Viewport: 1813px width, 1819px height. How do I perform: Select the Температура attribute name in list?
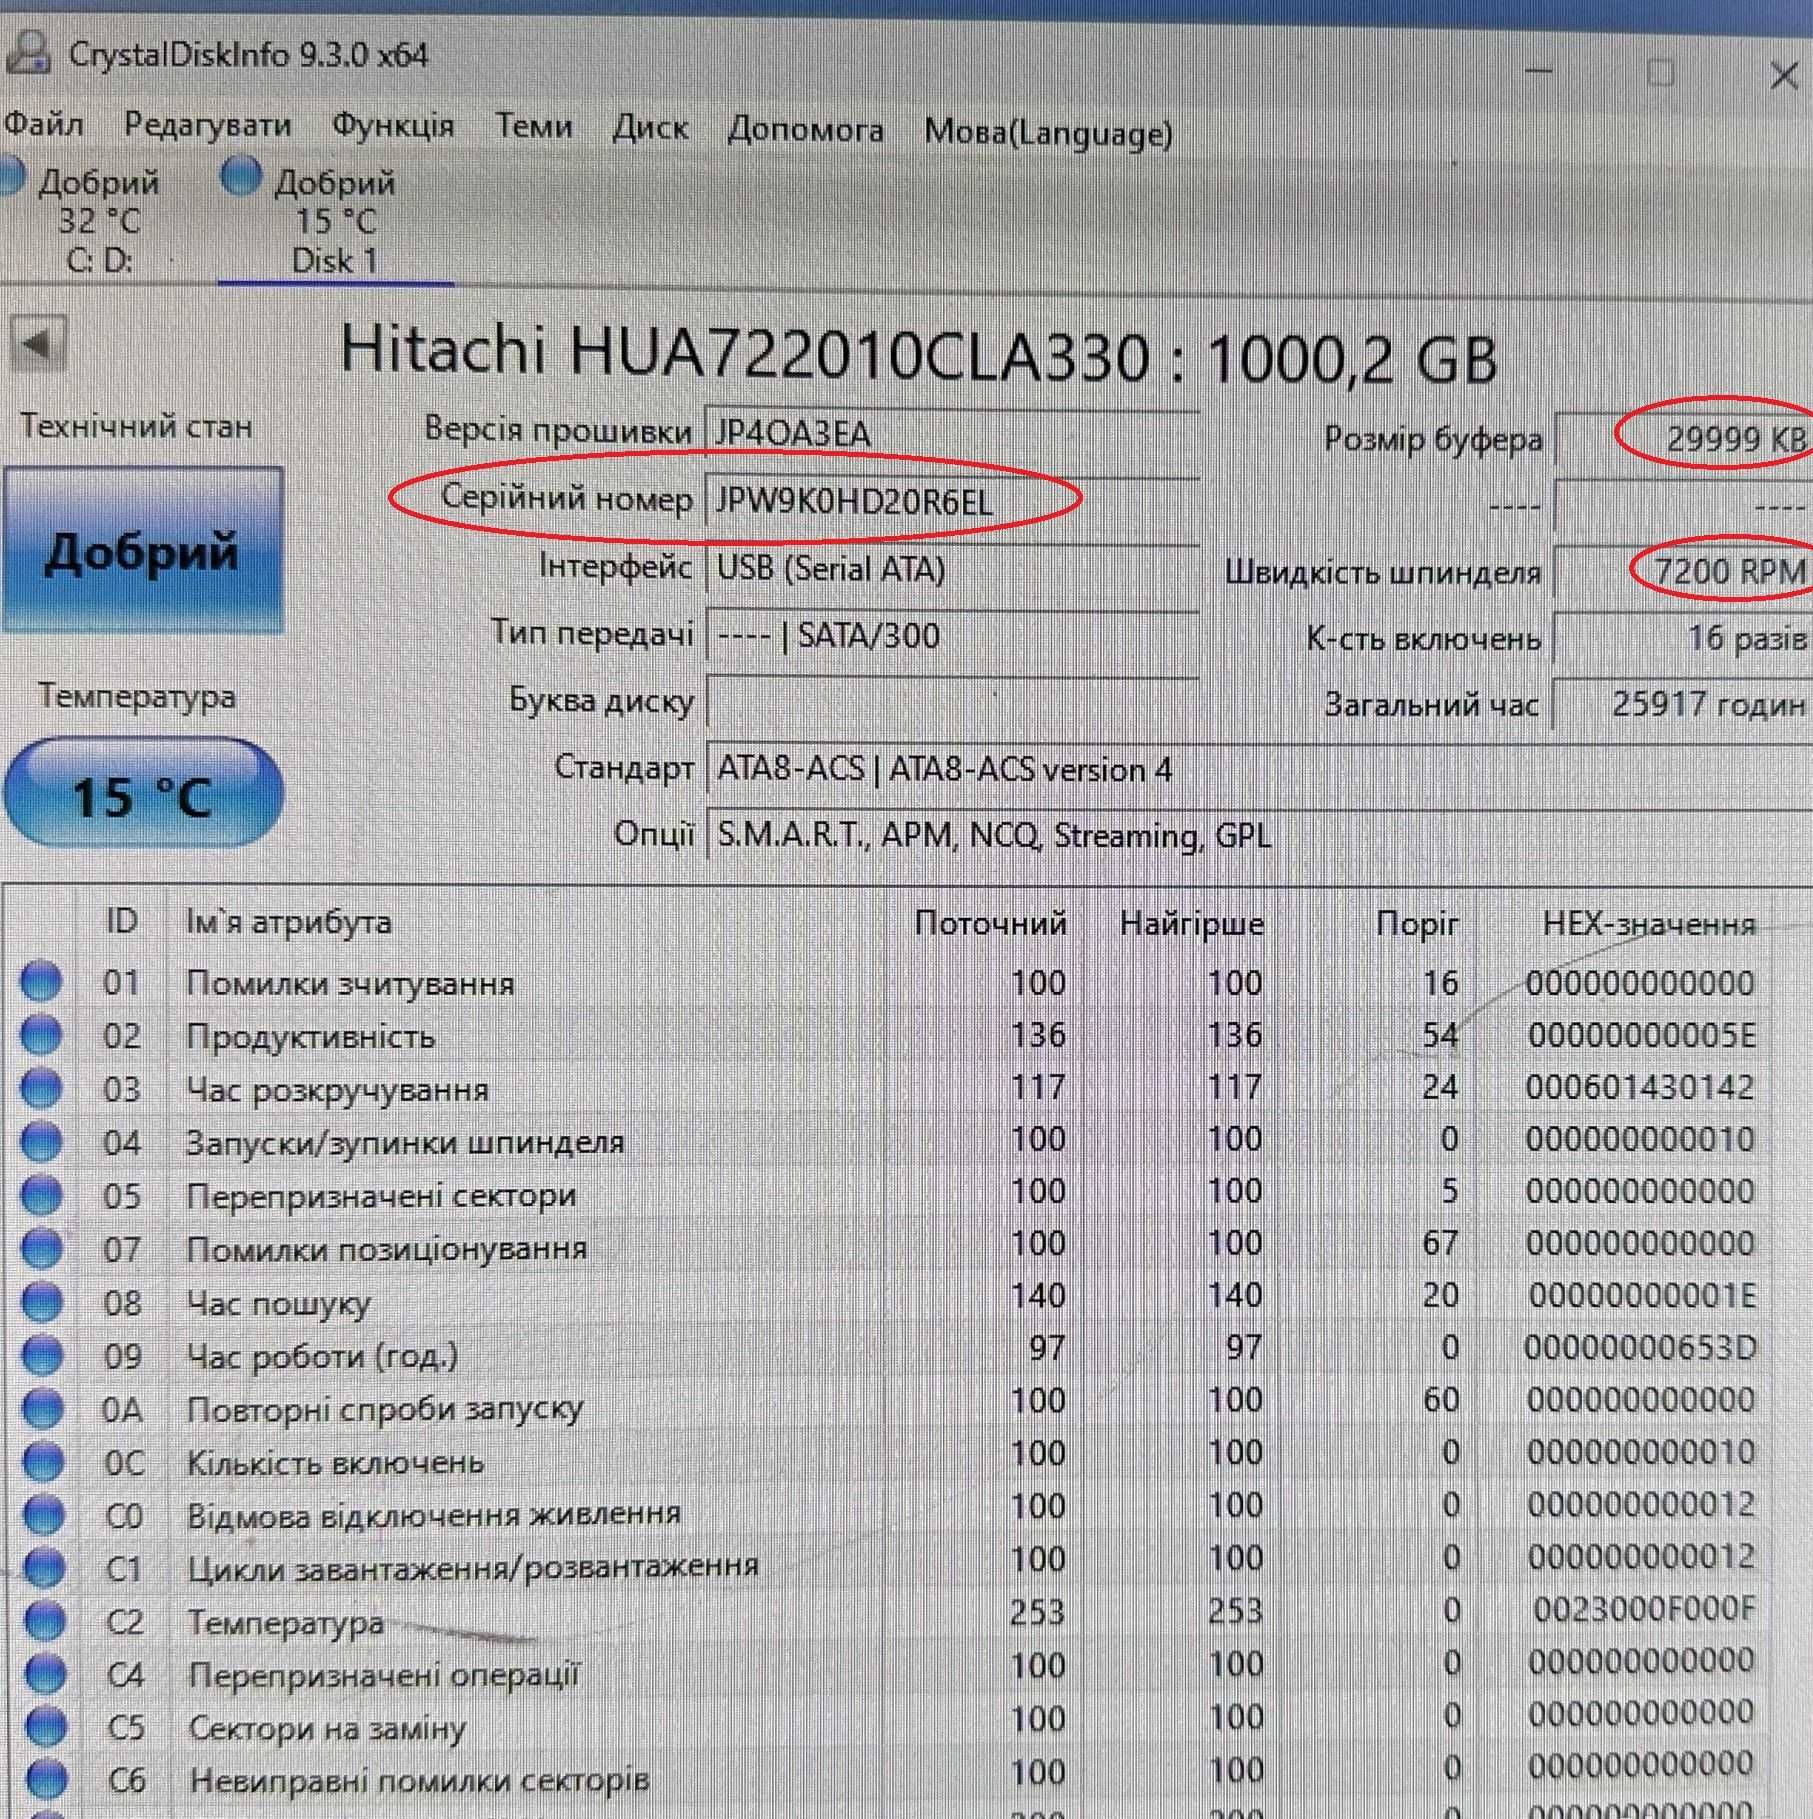[286, 1622]
